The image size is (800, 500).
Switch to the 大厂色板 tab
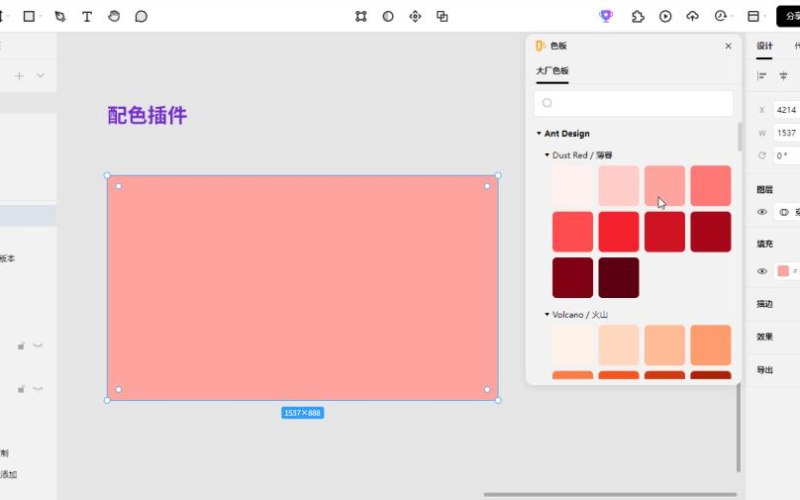click(552, 70)
